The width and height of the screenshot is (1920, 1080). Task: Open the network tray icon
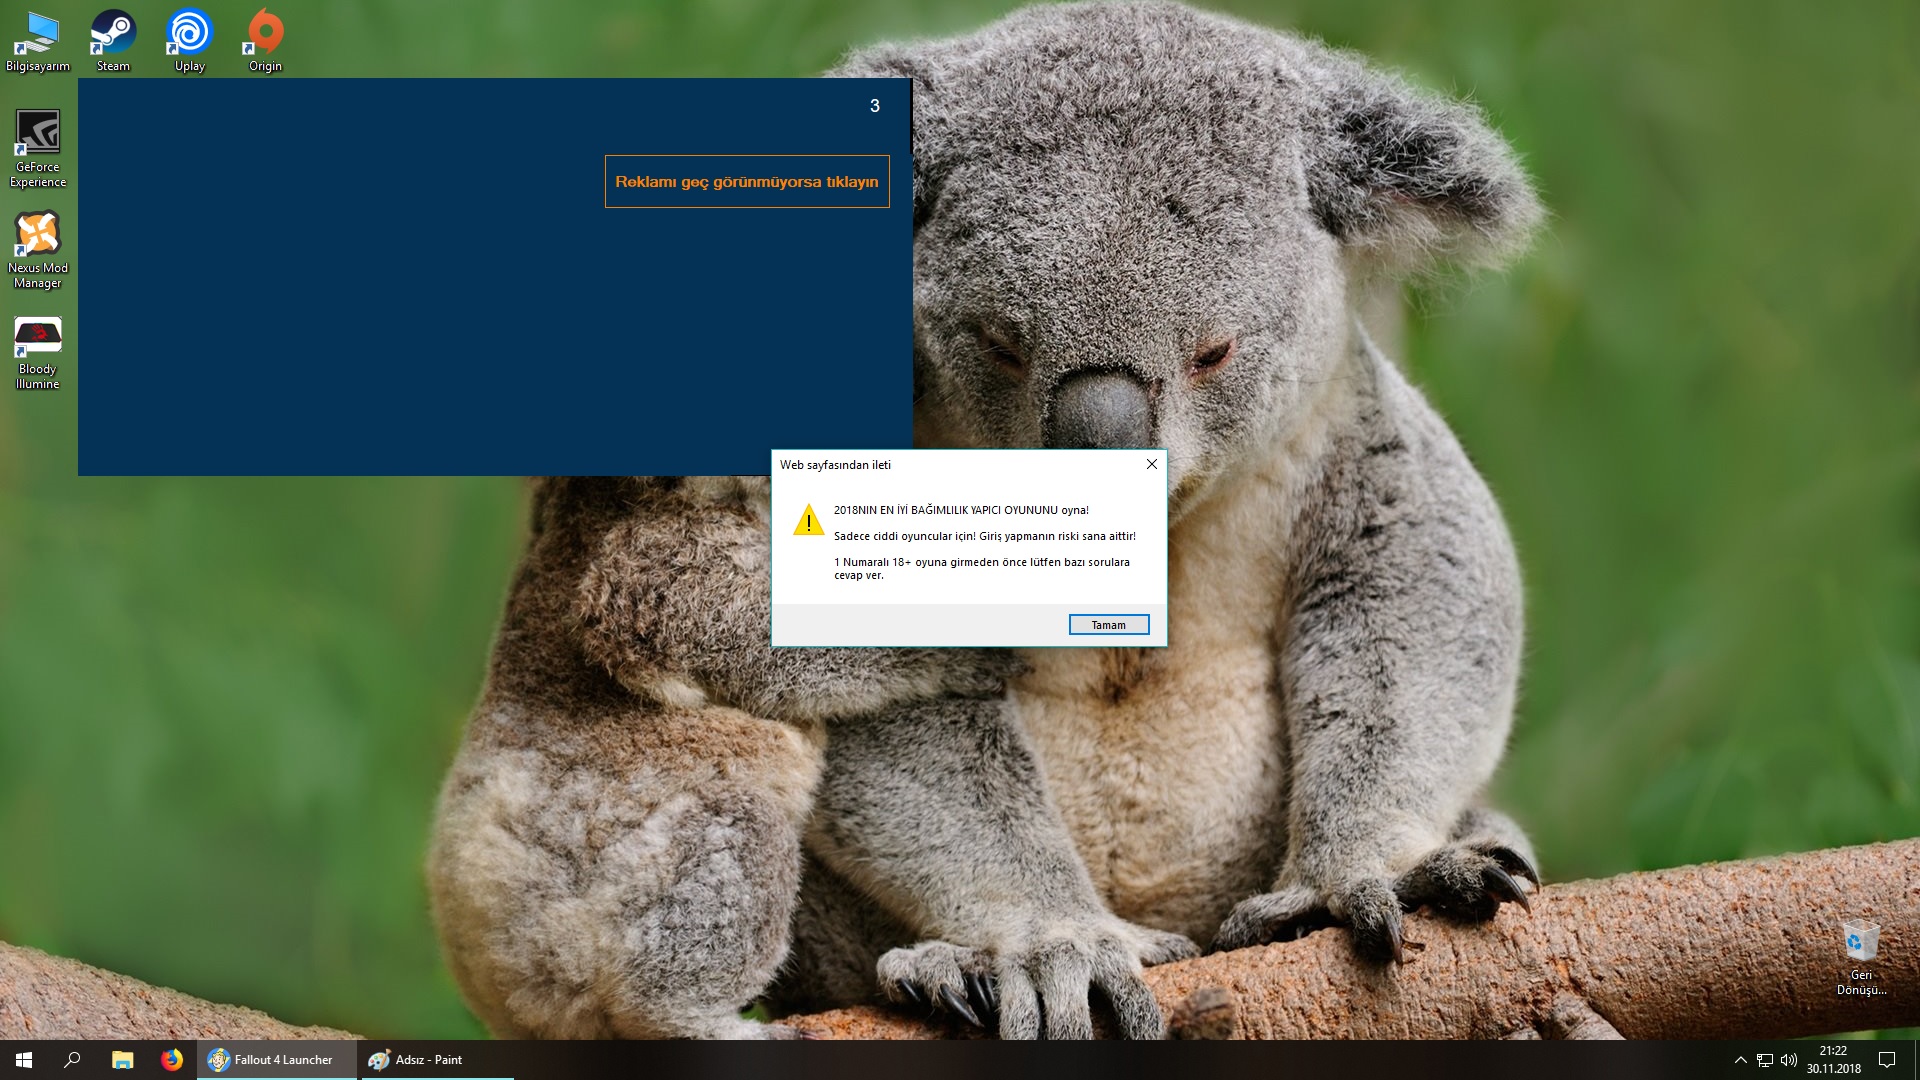point(1765,1060)
